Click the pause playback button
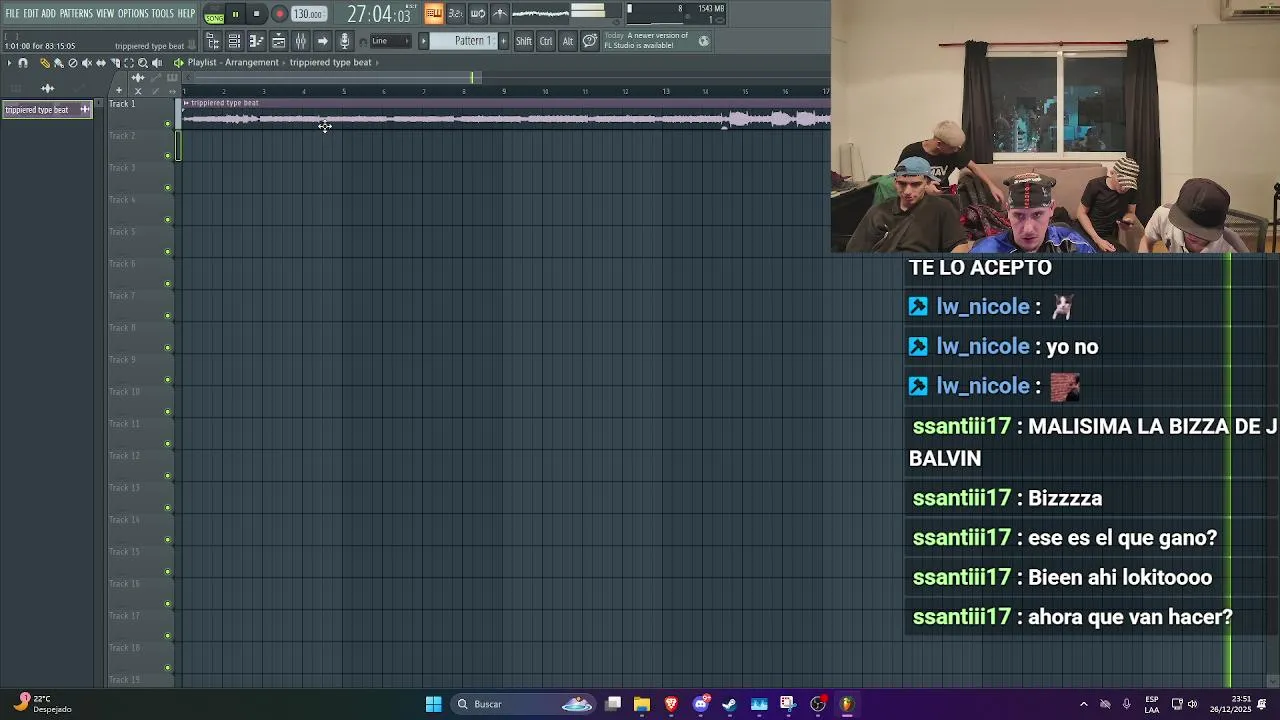This screenshot has height=720, width=1280. click(x=235, y=14)
